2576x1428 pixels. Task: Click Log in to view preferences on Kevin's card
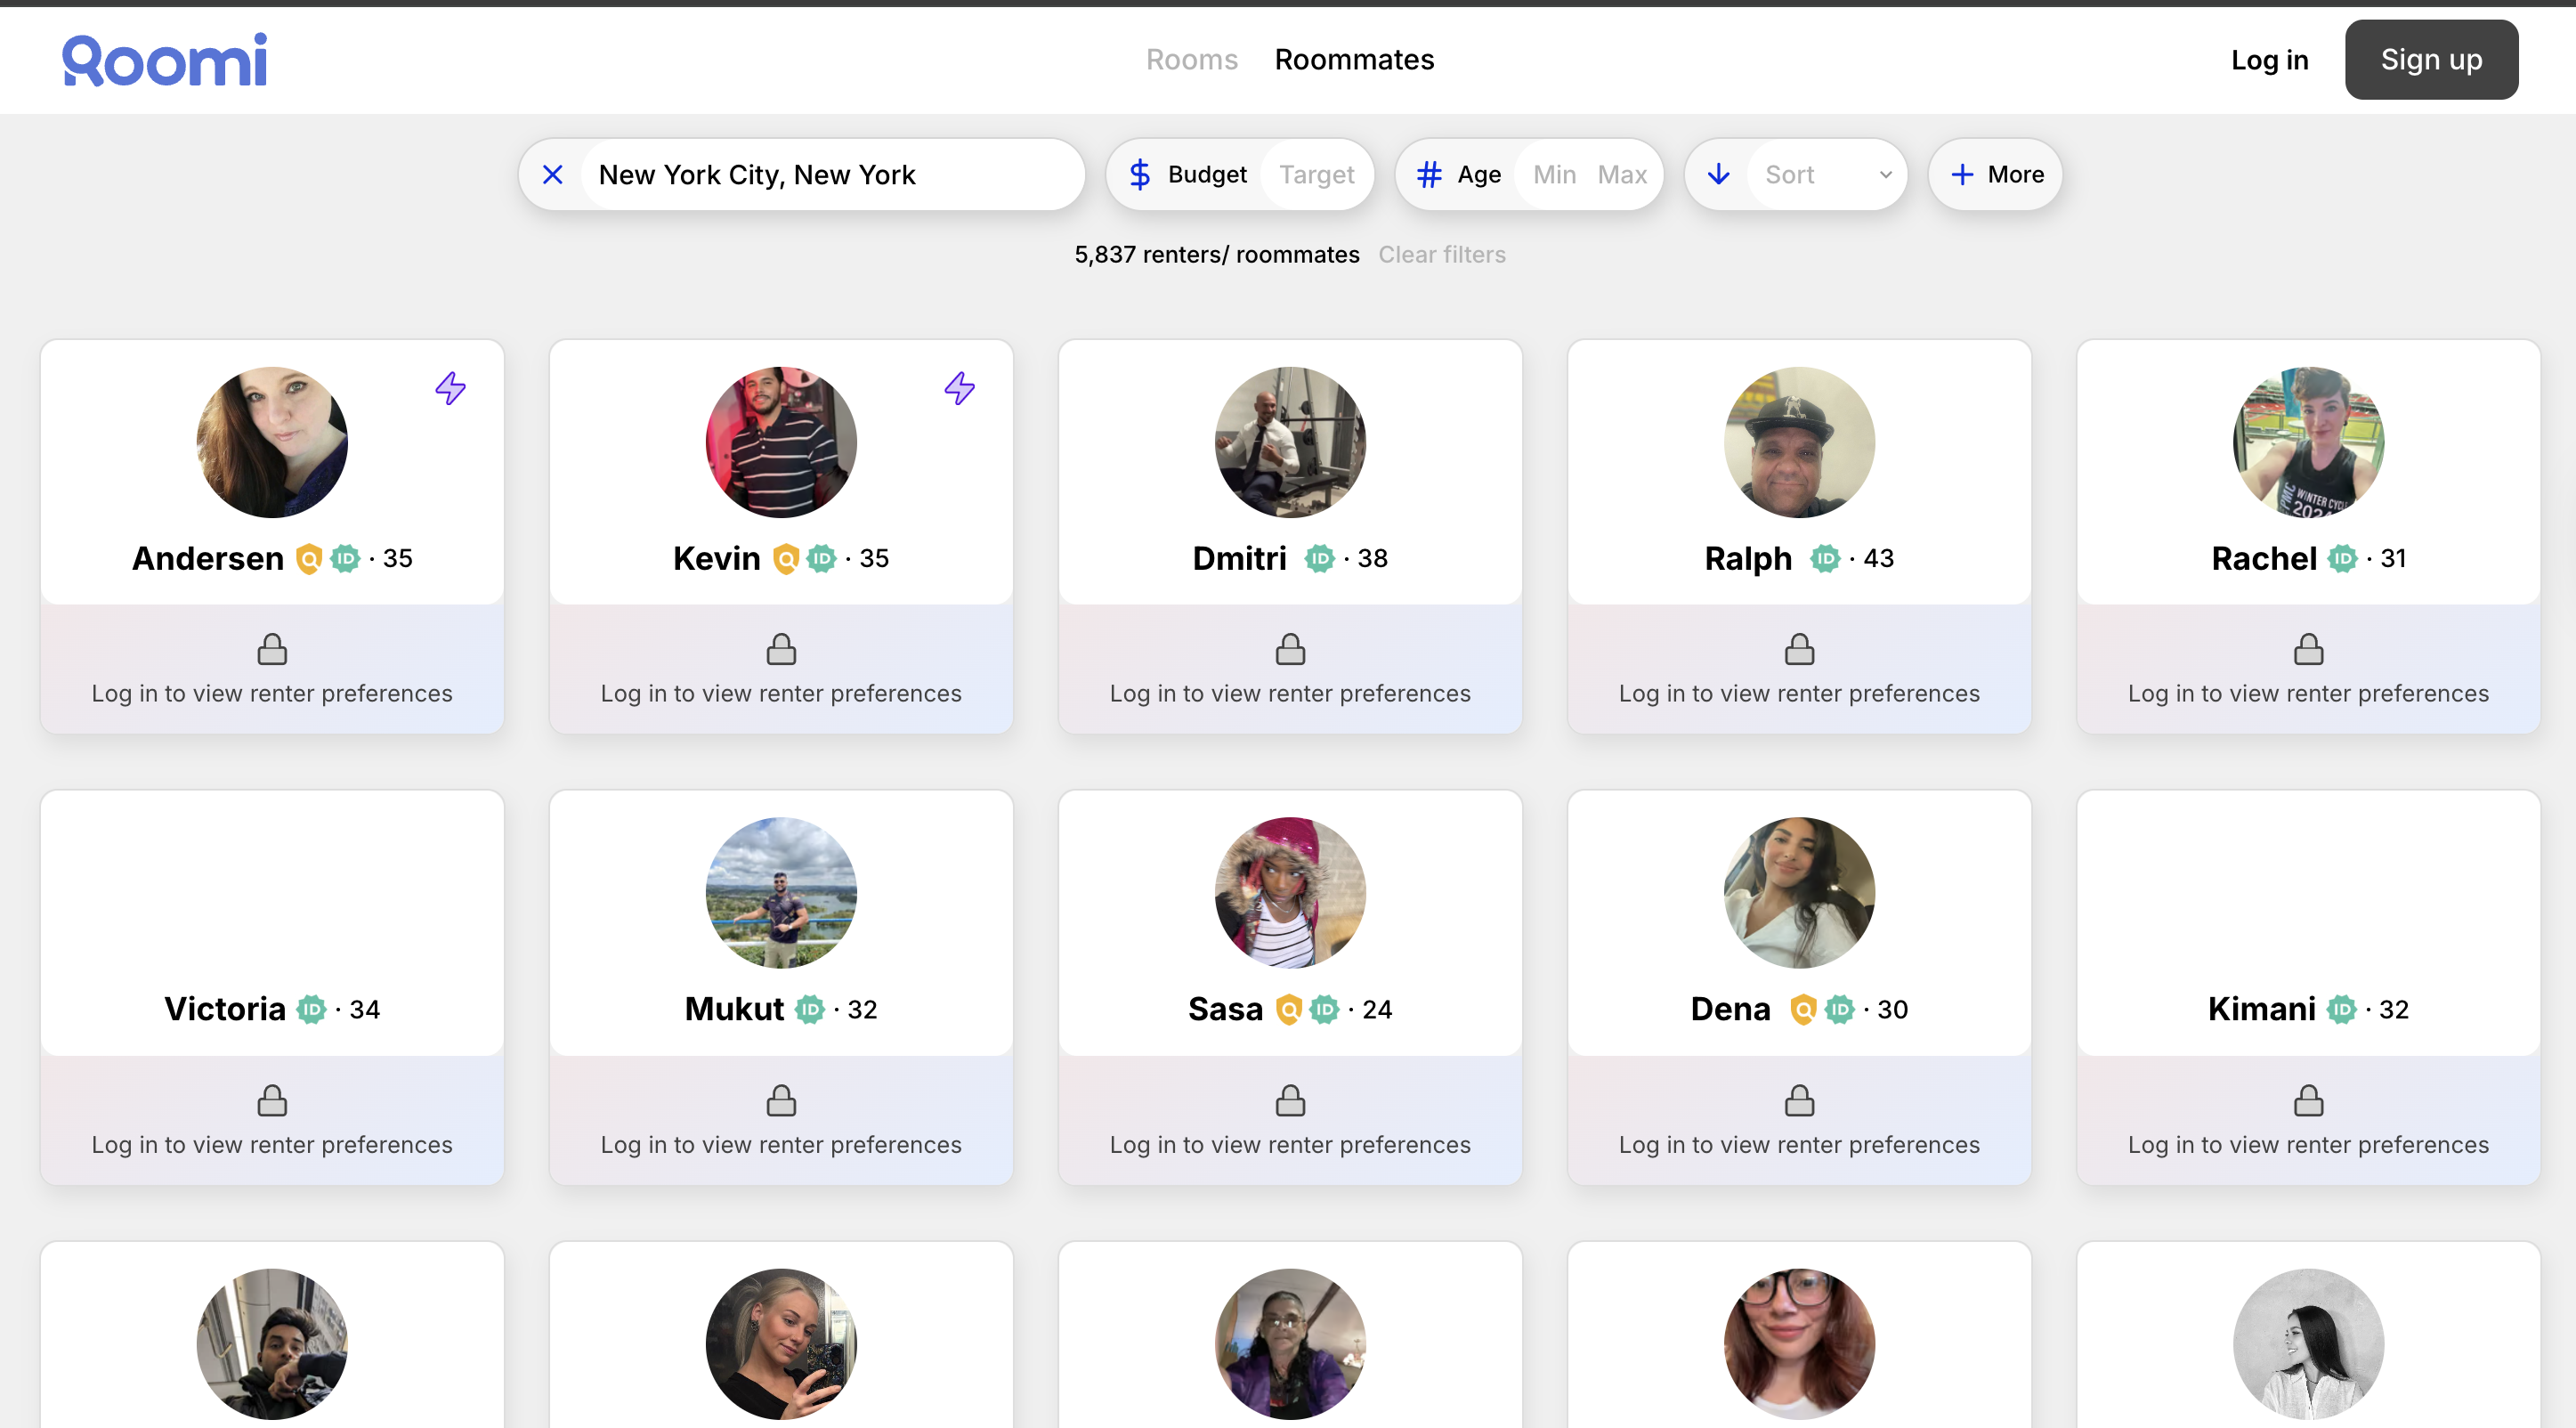click(x=781, y=693)
